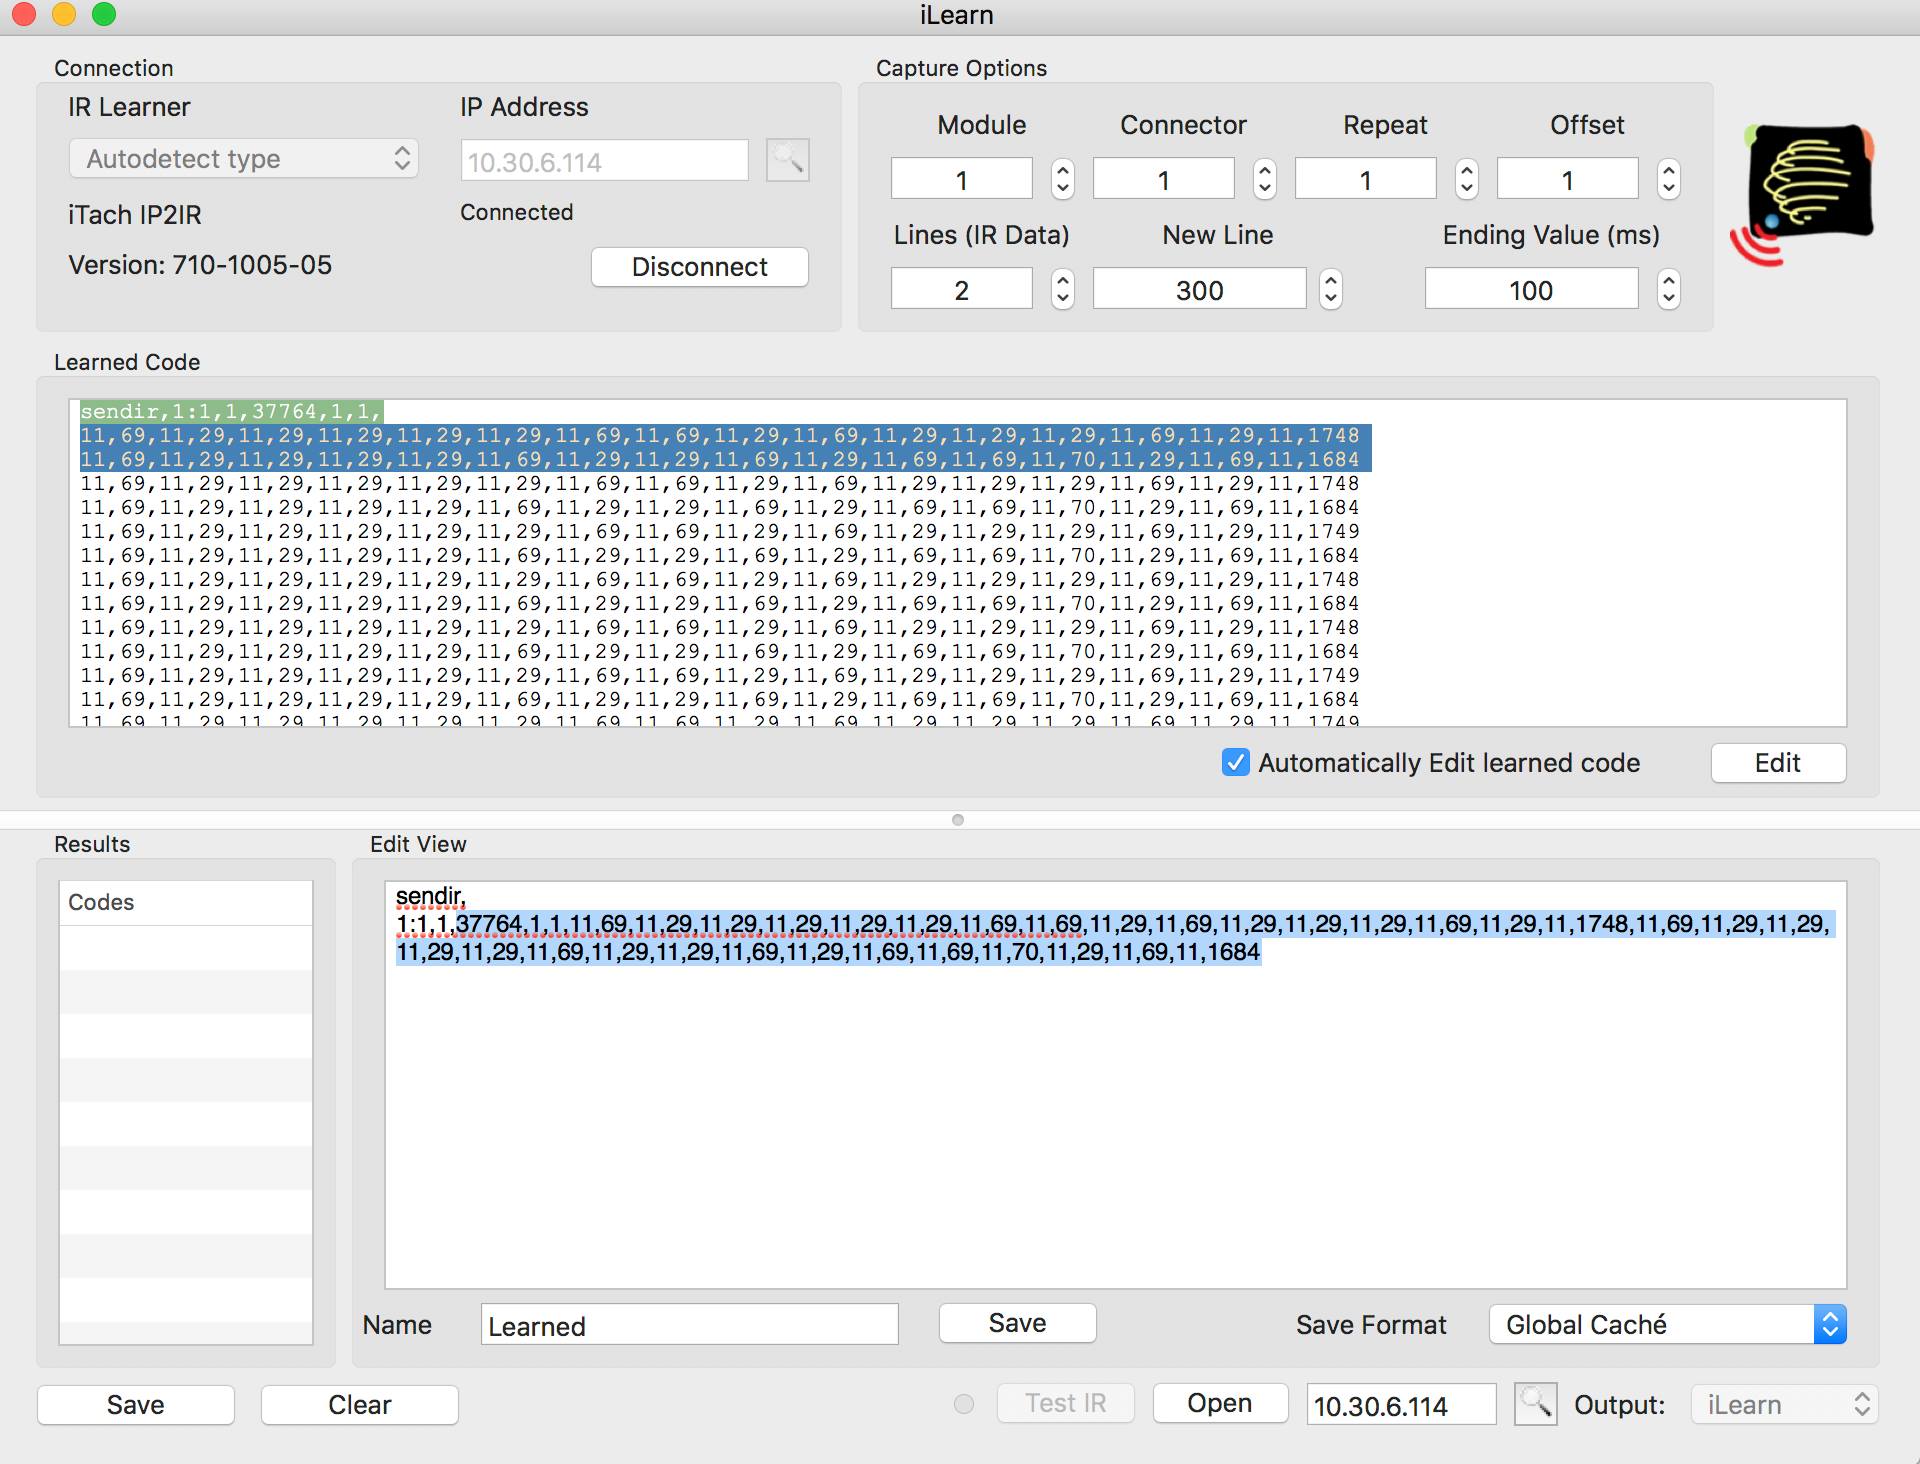
Task: Click the divider handle between the panels
Action: (x=958, y=820)
